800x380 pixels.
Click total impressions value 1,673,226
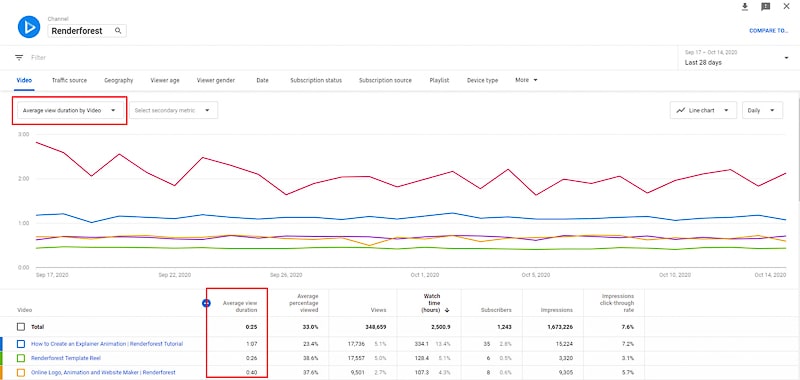pyautogui.click(x=559, y=327)
